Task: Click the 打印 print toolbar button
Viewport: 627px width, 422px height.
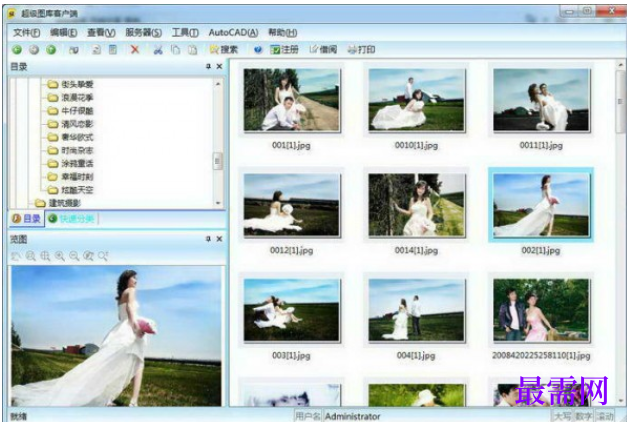Action: pyautogui.click(x=361, y=50)
